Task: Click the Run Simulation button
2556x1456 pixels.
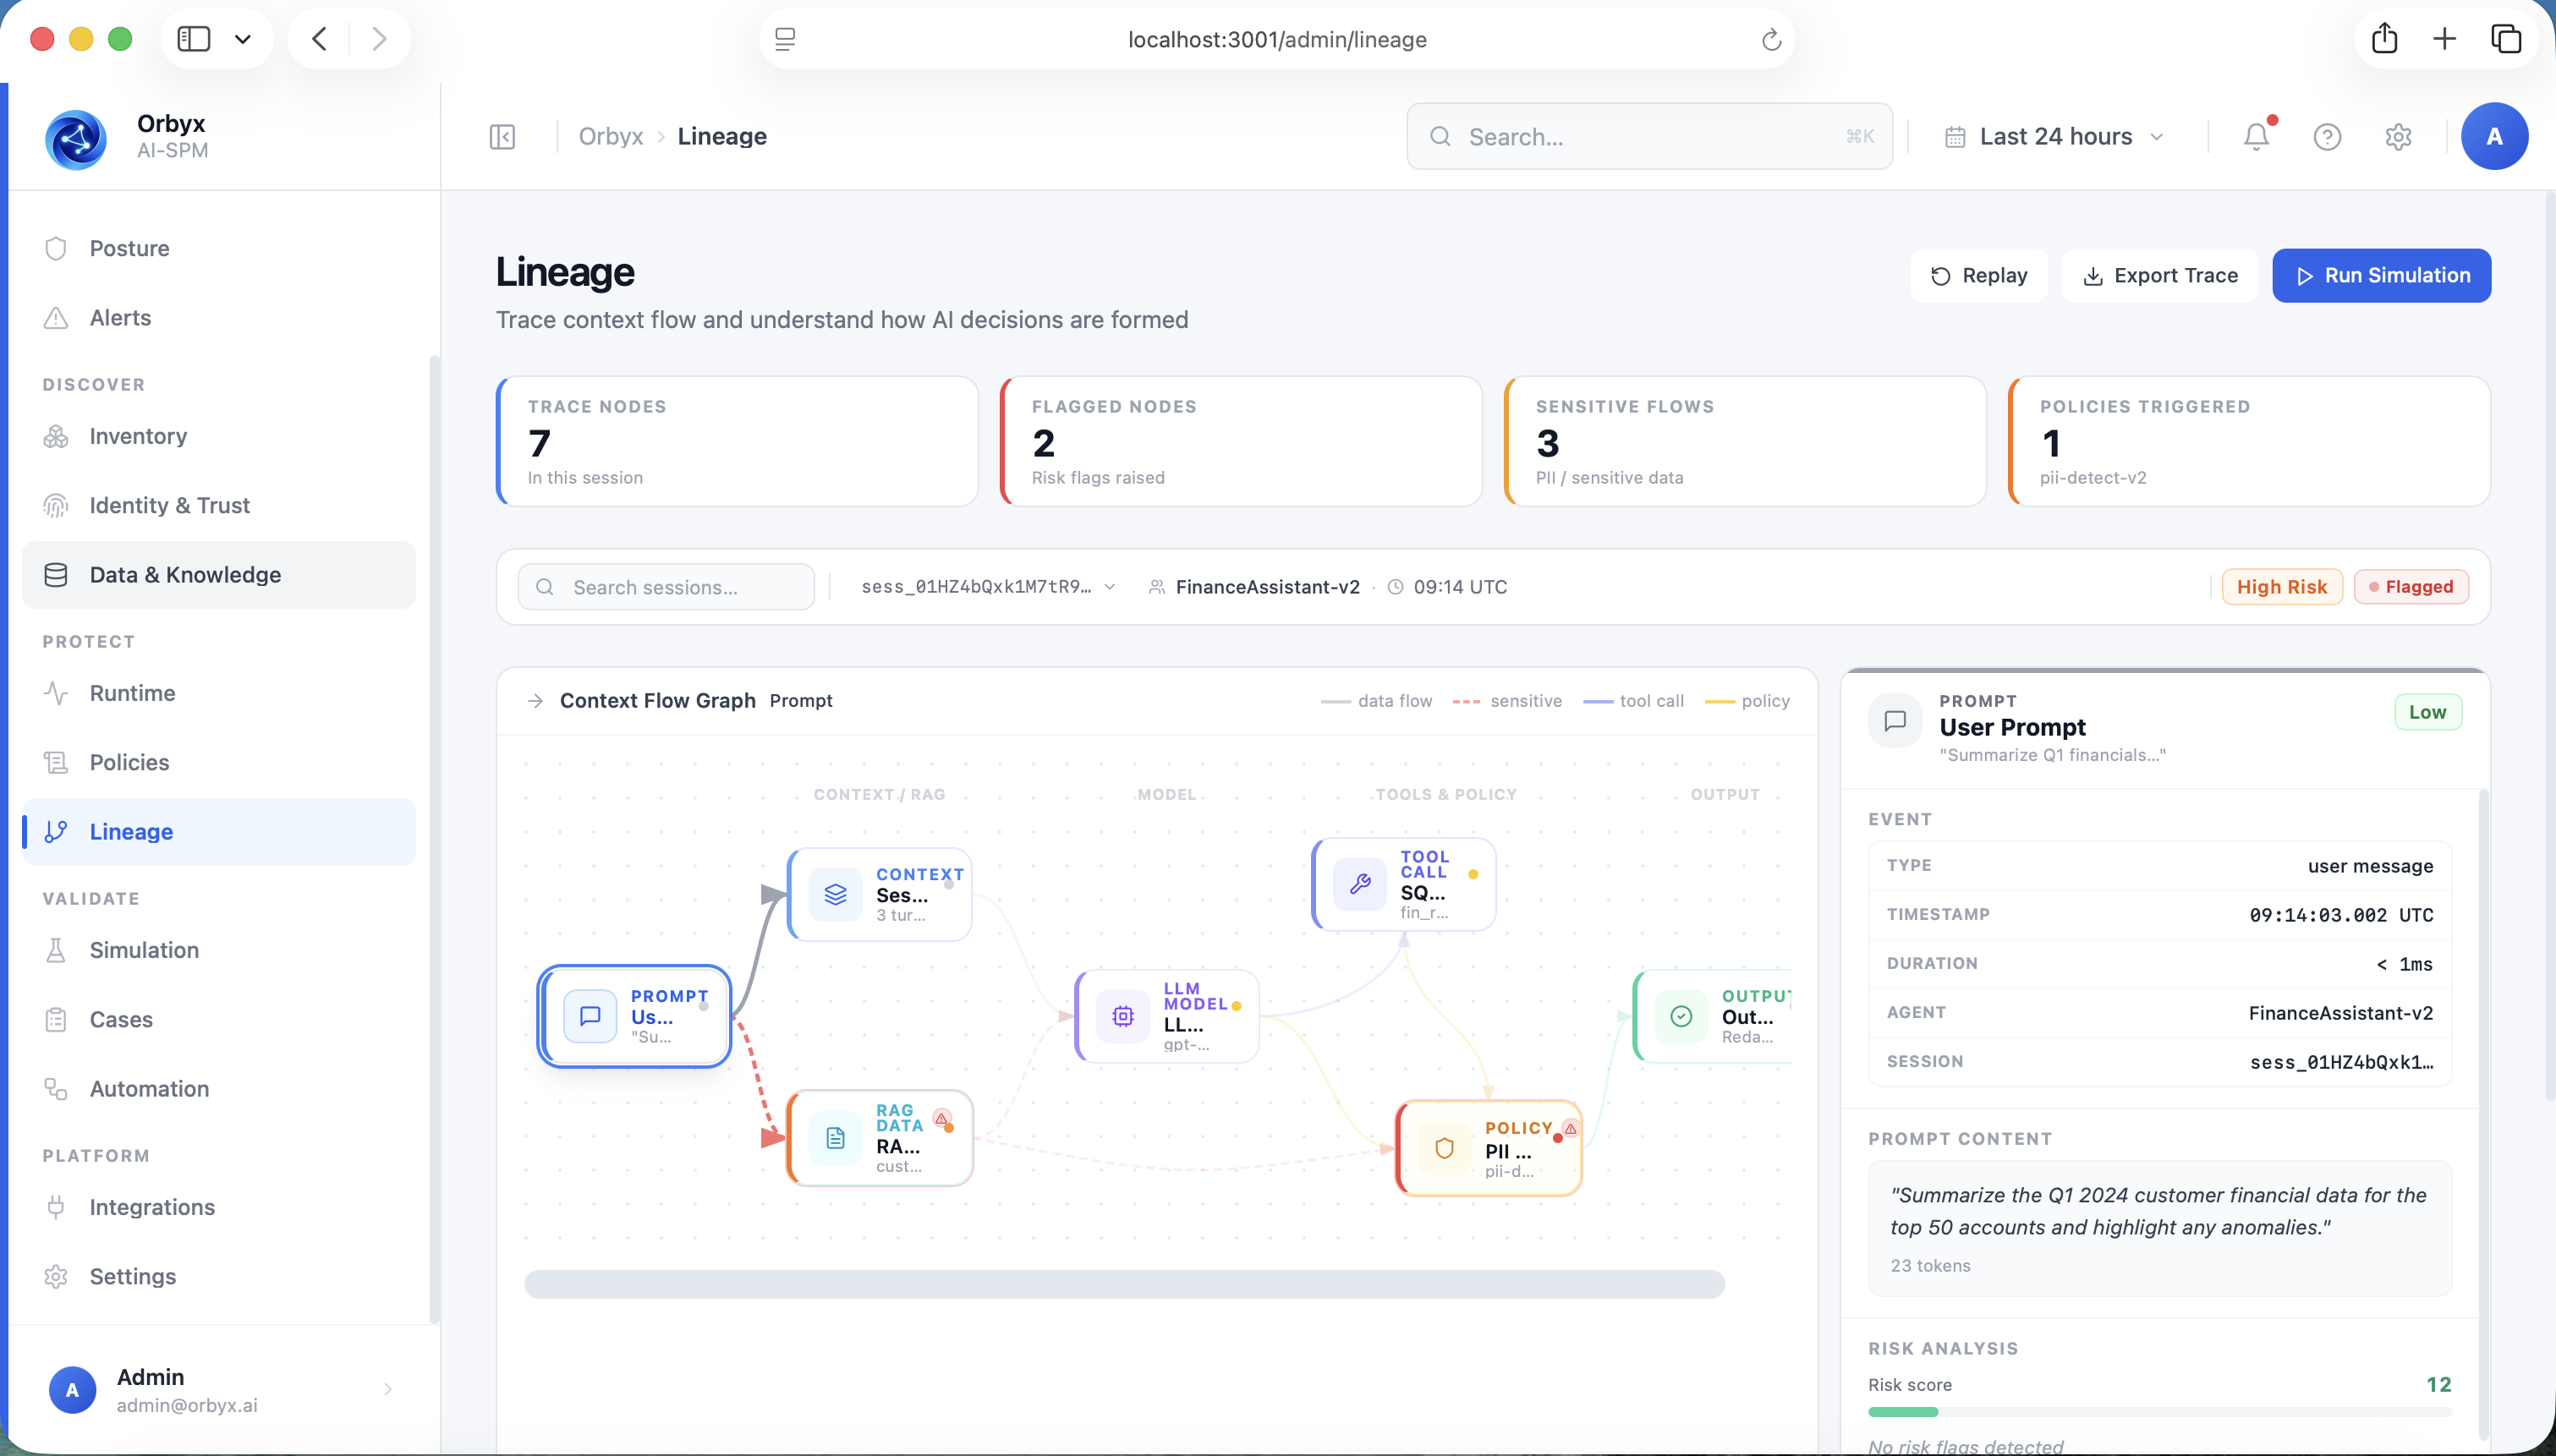Action: [x=2381, y=275]
